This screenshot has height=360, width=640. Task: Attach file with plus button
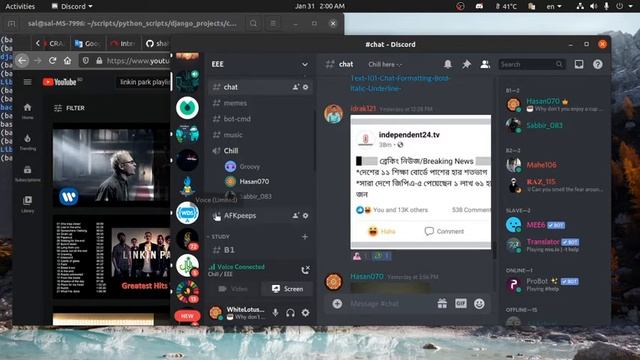click(x=337, y=304)
